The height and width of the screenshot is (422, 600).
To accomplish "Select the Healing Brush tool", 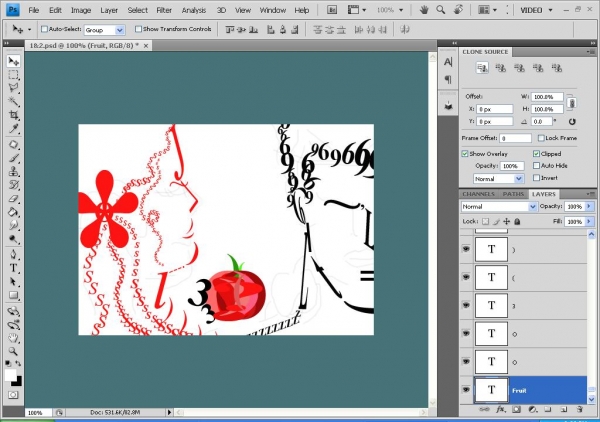I will pyautogui.click(x=13, y=145).
